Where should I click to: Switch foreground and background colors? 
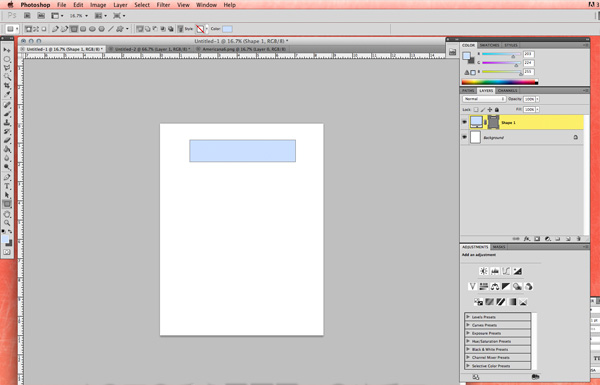click(x=10, y=232)
